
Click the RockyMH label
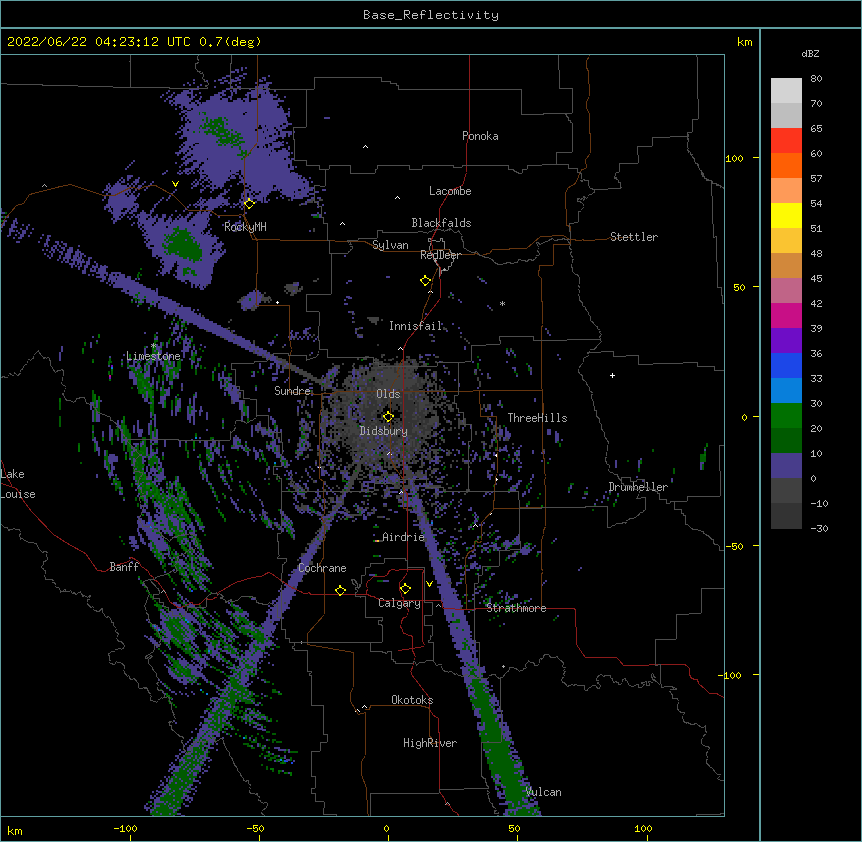pyautogui.click(x=245, y=227)
